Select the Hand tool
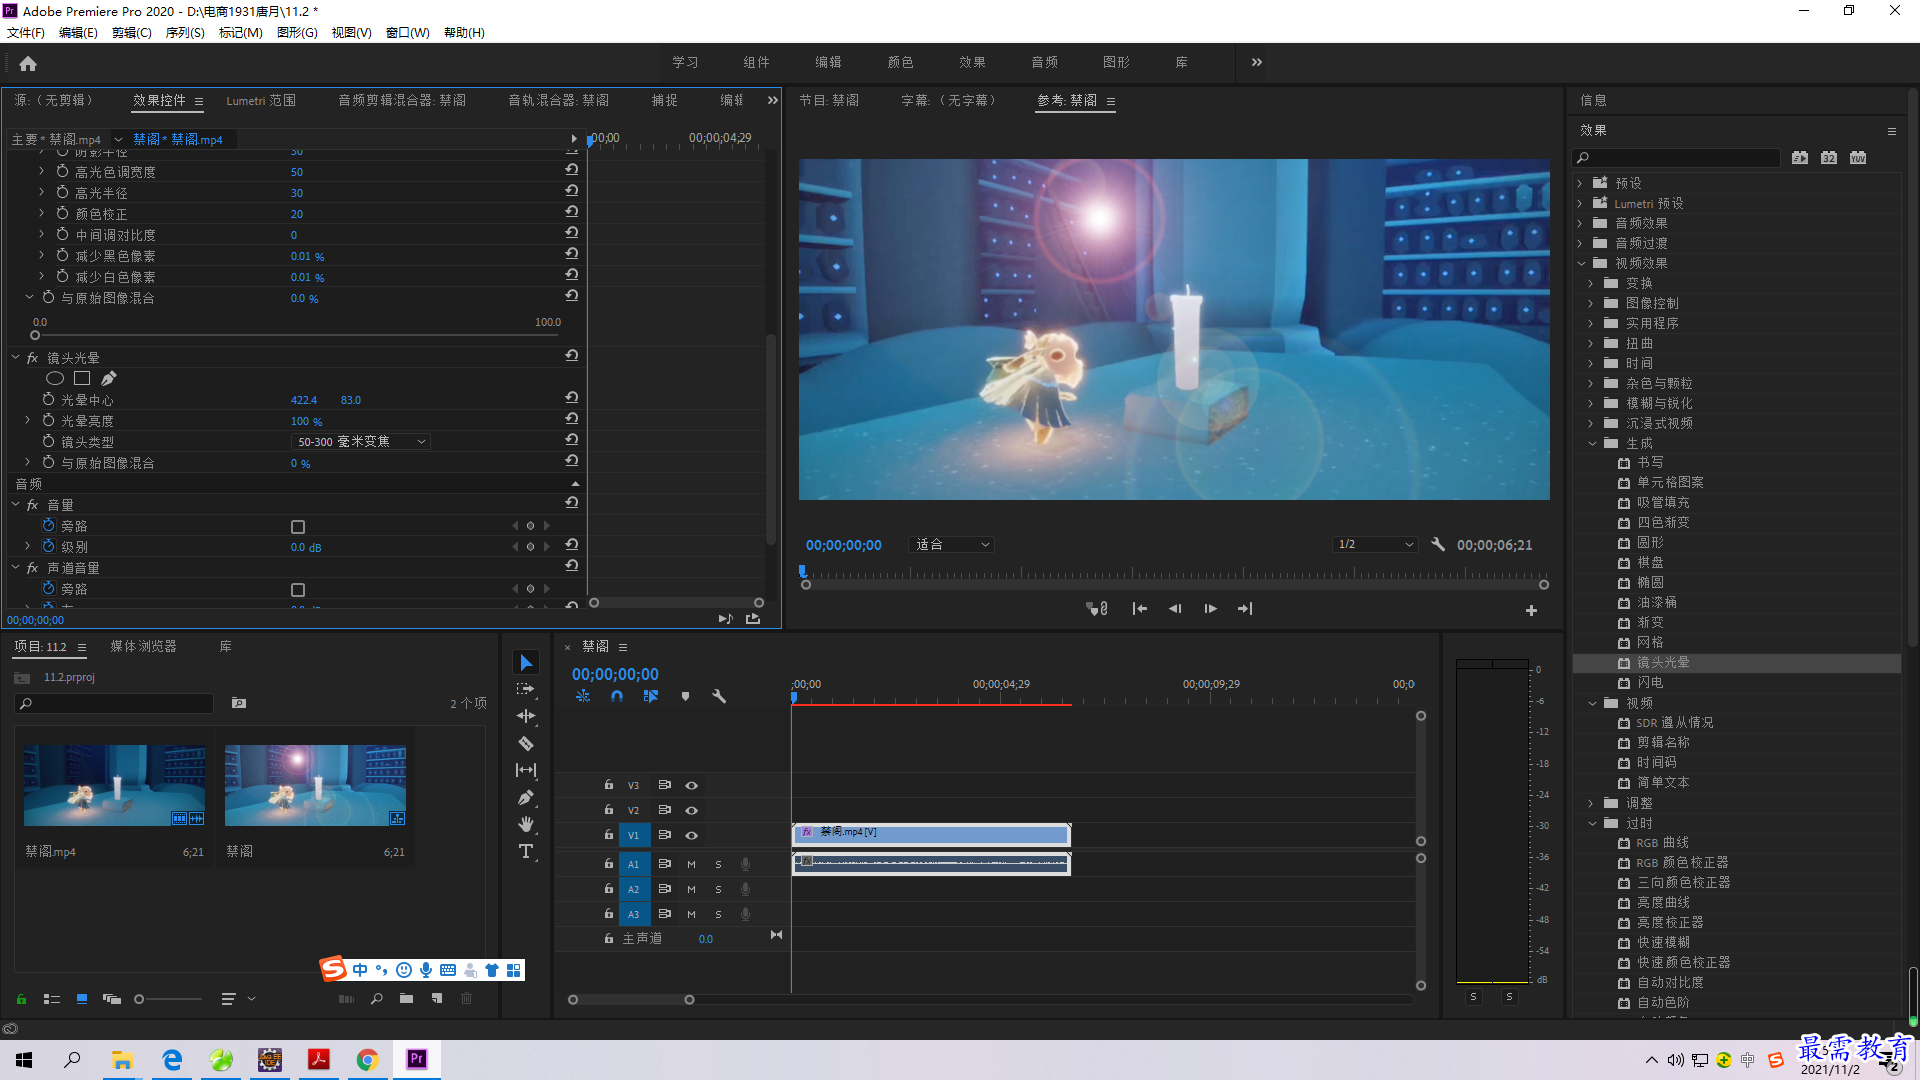This screenshot has height=1080, width=1920. pyautogui.click(x=526, y=825)
